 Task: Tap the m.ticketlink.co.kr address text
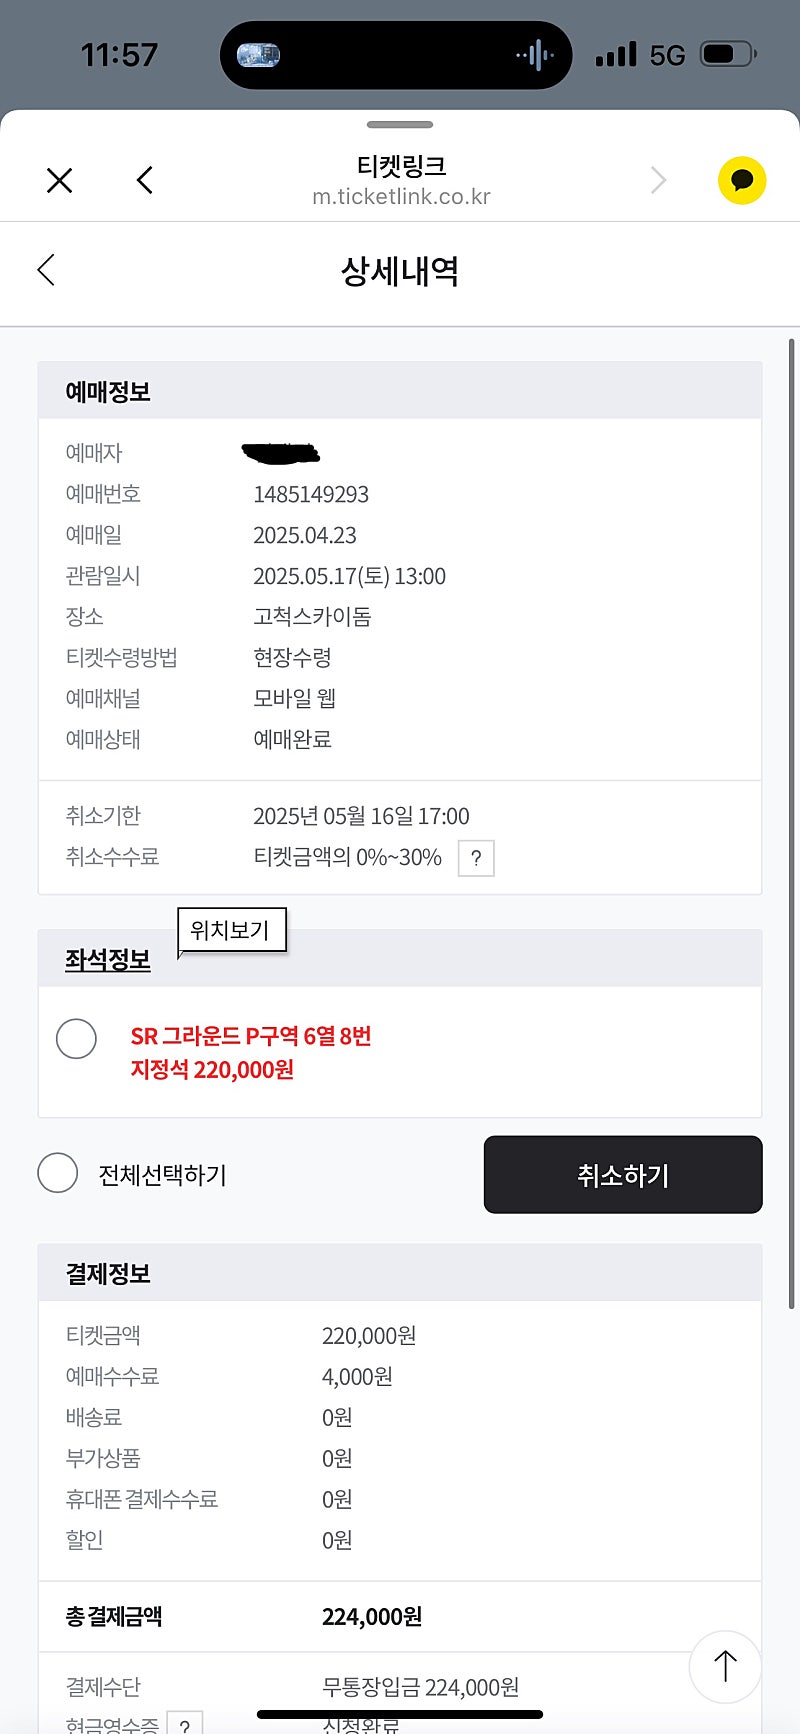pos(401,197)
